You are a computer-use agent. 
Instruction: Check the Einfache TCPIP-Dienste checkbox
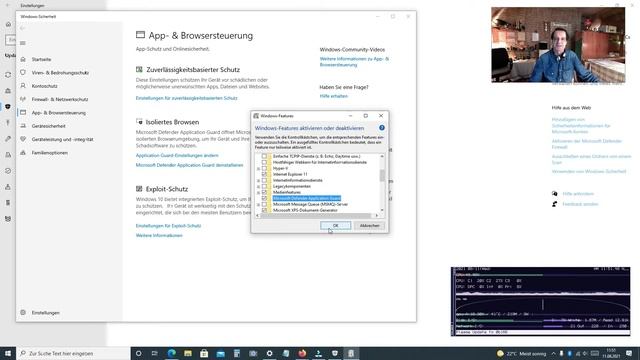click(264, 156)
